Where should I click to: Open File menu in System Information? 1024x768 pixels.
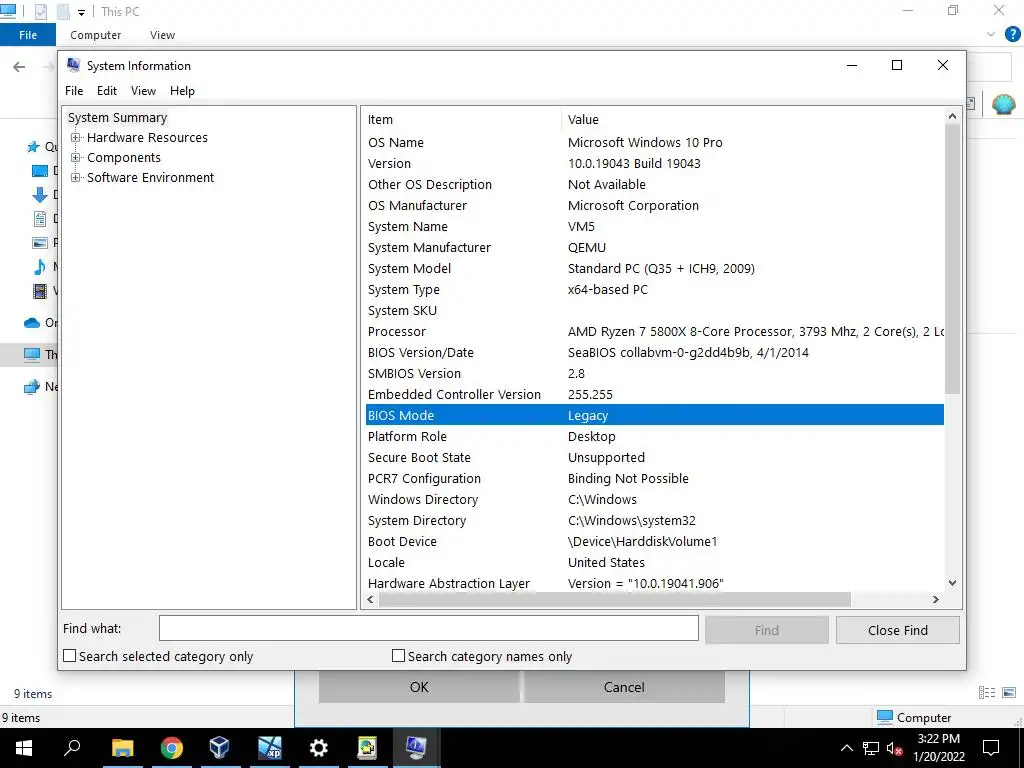coord(74,91)
